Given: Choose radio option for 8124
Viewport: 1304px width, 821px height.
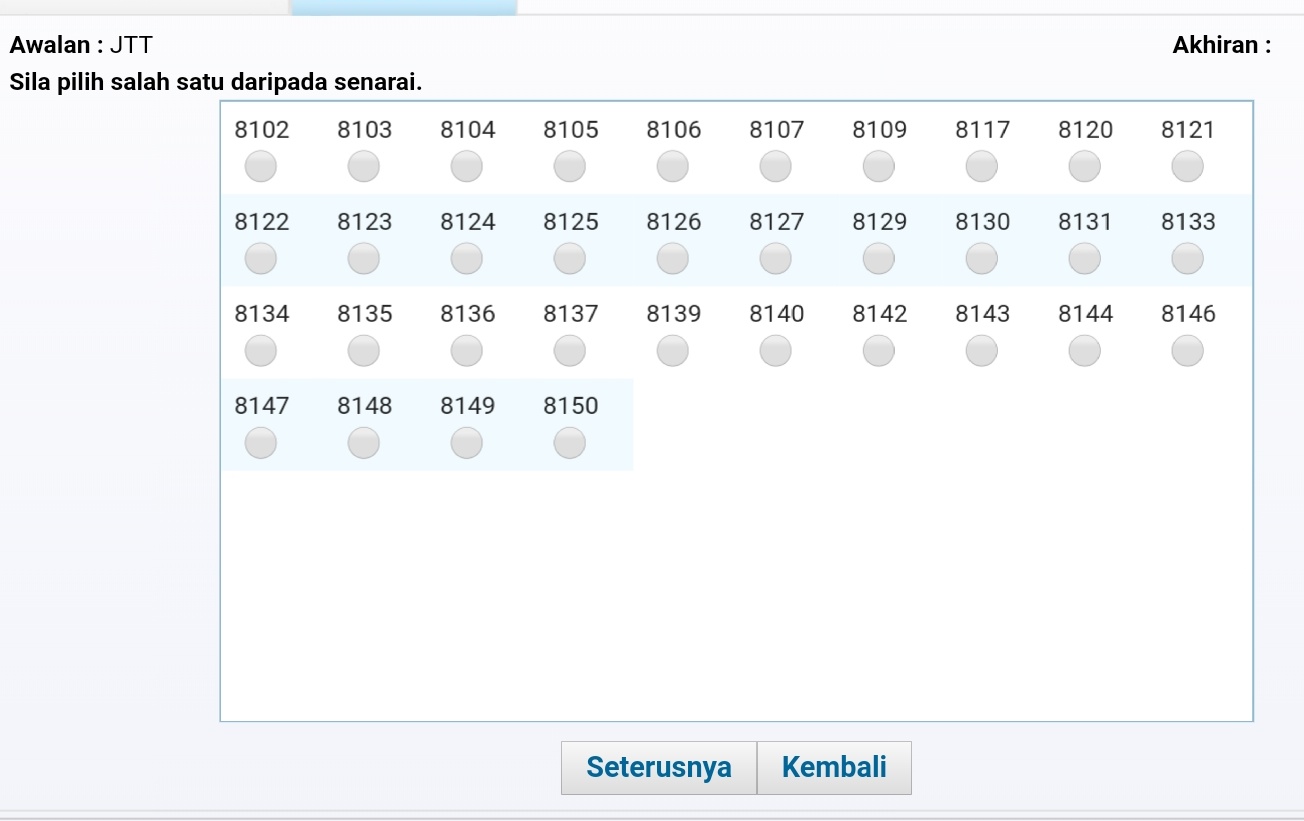Looking at the screenshot, I should coord(466,258).
